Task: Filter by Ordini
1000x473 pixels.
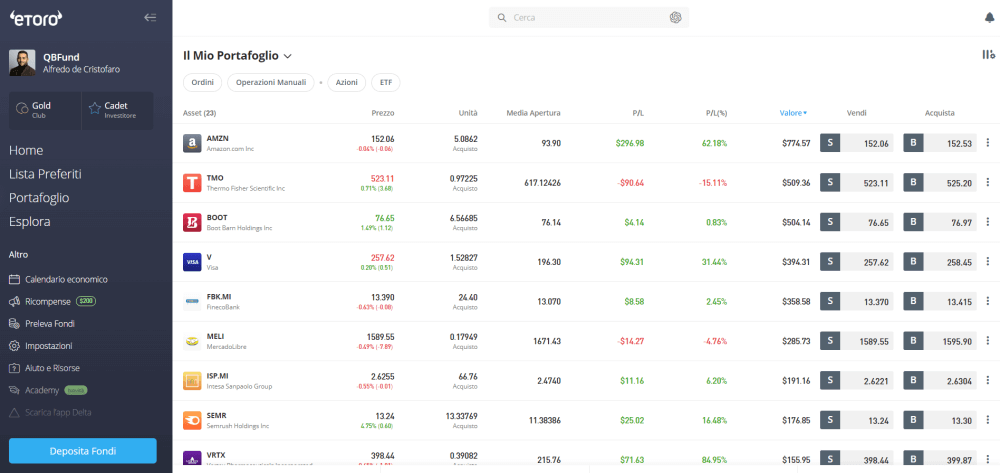Action: coord(202,83)
